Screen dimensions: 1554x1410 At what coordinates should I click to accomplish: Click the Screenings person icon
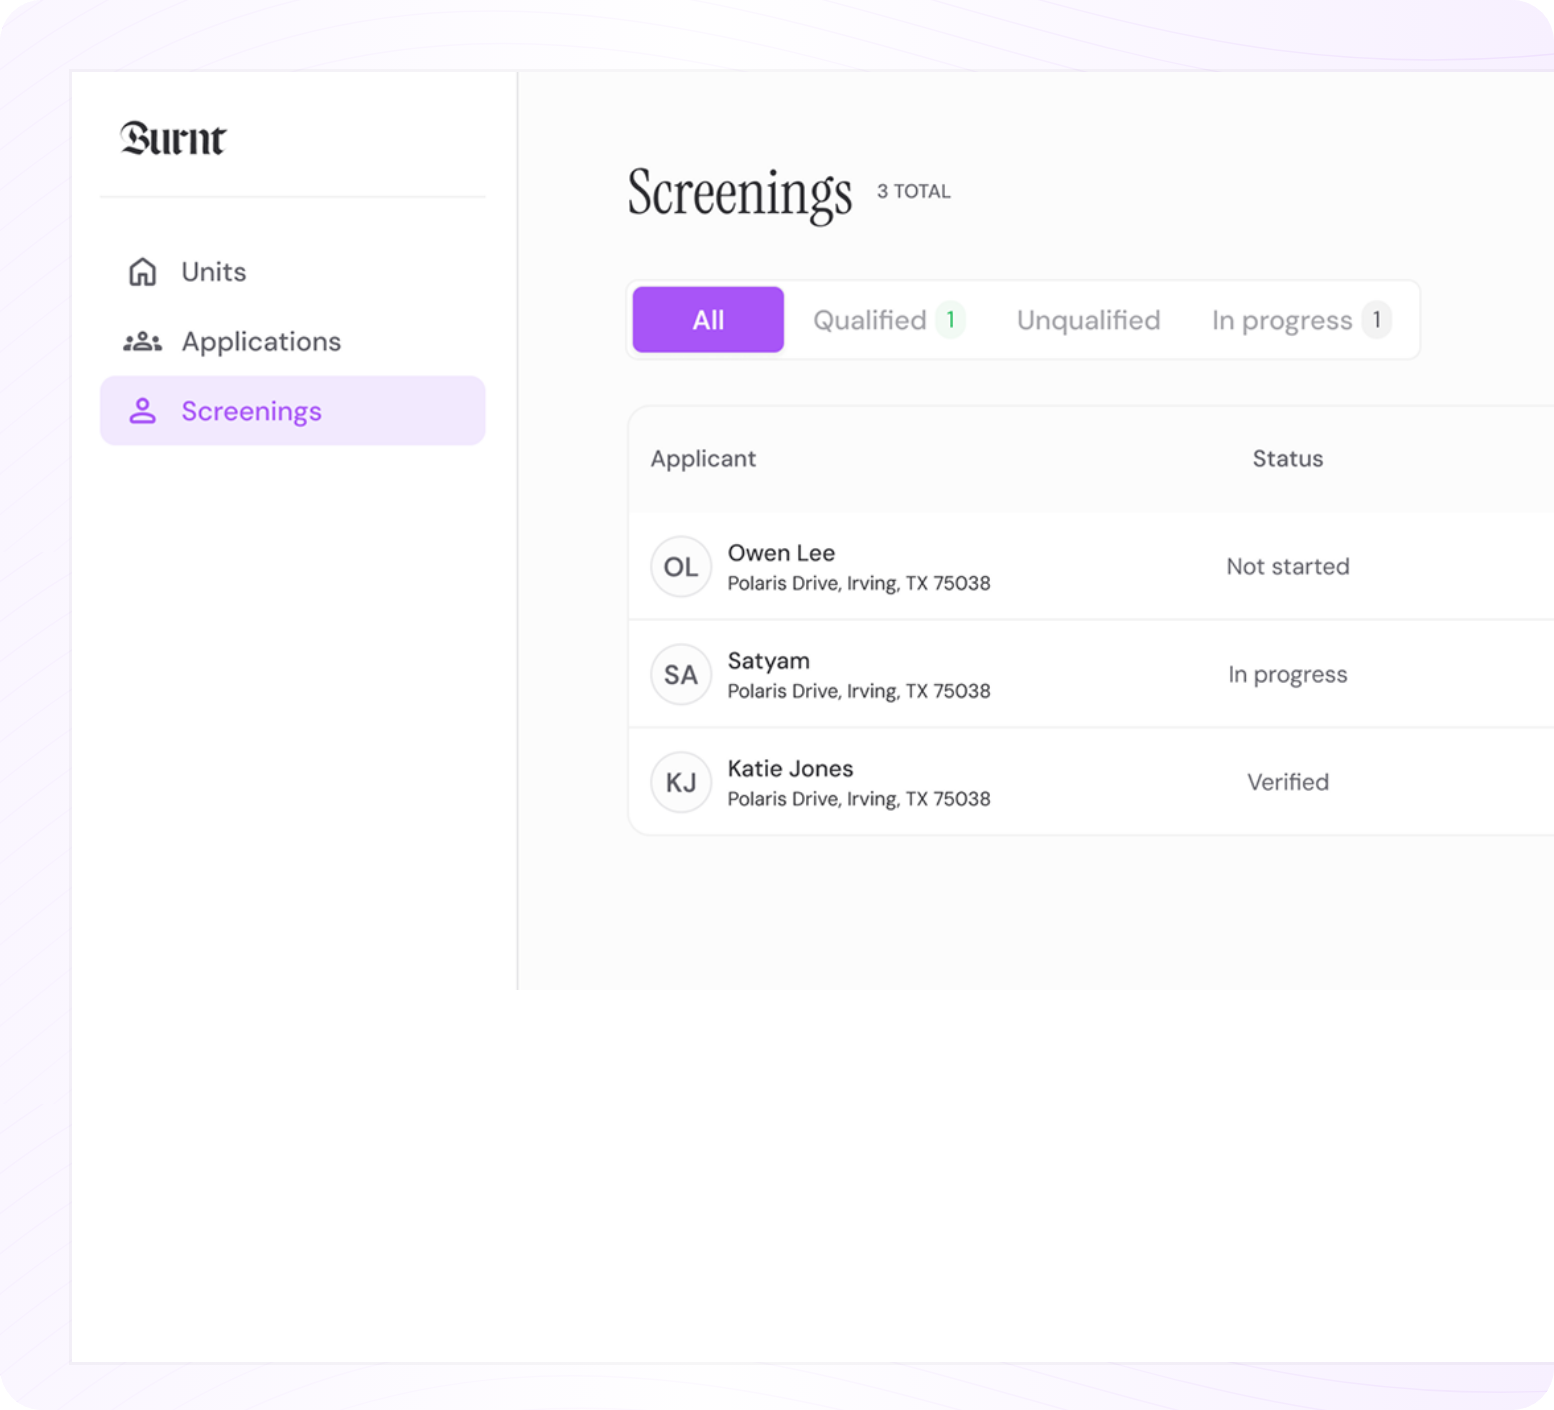pyautogui.click(x=143, y=411)
